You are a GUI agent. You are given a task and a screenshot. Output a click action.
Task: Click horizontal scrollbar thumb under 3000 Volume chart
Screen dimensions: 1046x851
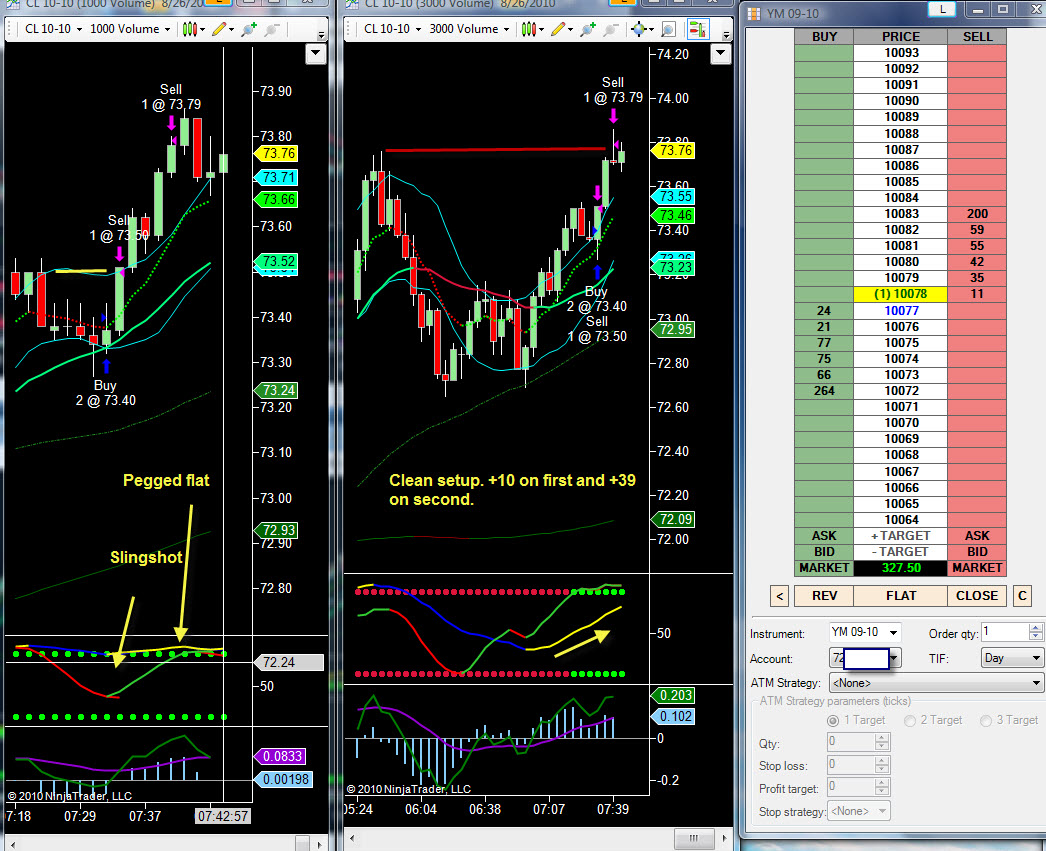pos(694,838)
